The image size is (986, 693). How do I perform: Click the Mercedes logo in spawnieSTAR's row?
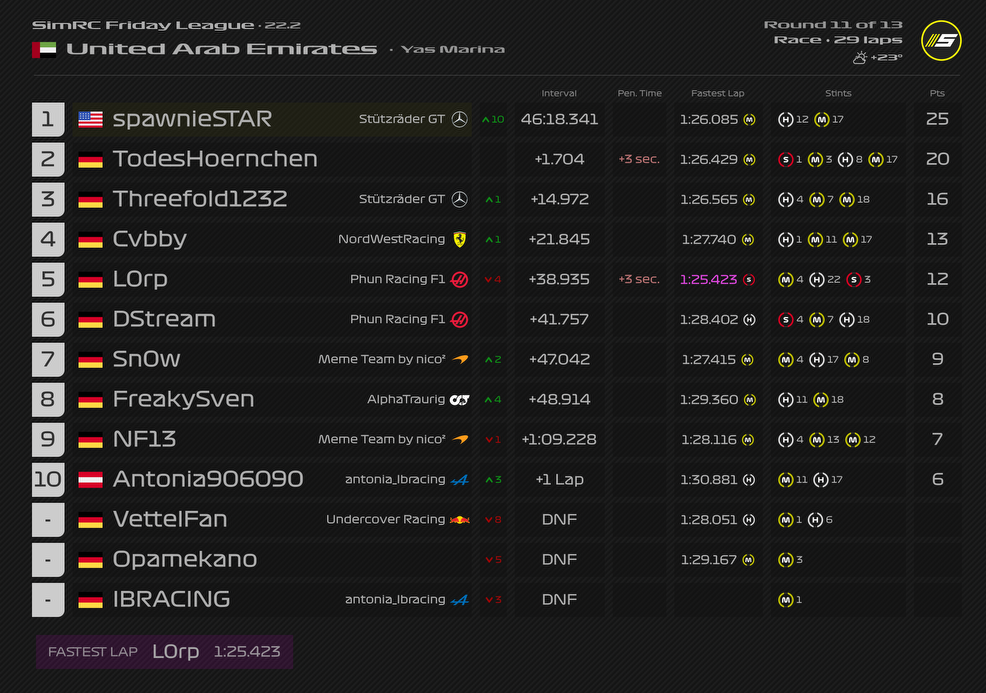click(459, 119)
